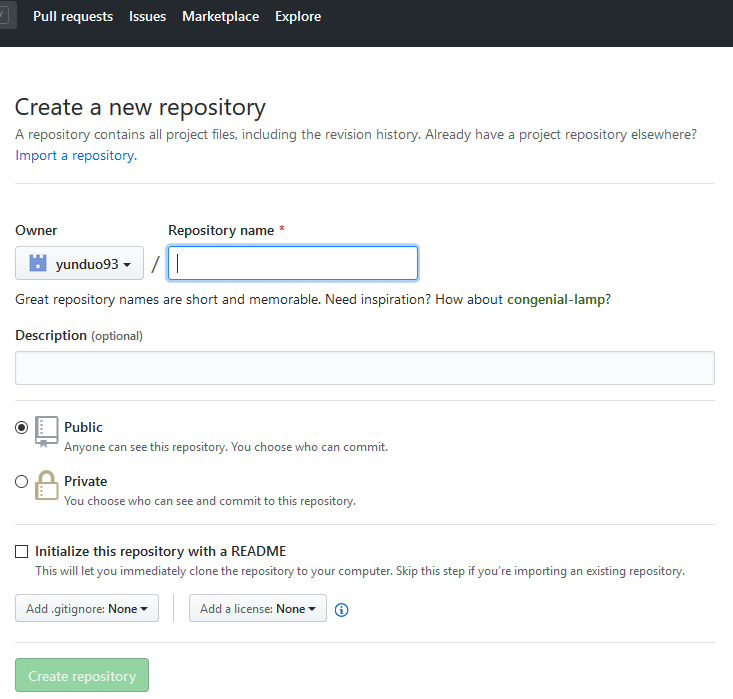Expand the Add .gitignore dropdown
This screenshot has height=699, width=733.
tap(87, 608)
